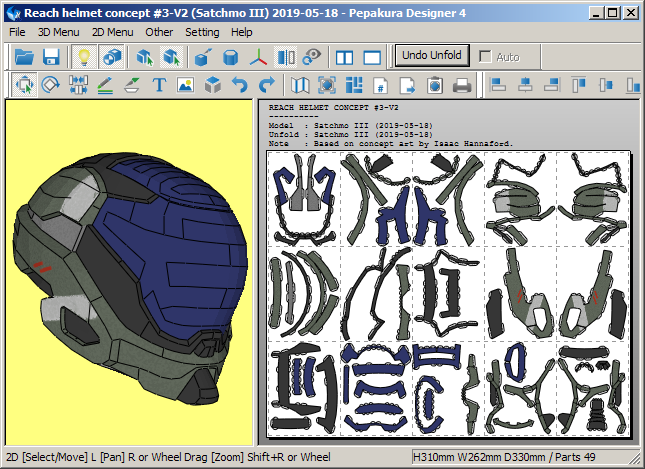Image resolution: width=645 pixels, height=469 pixels.
Task: Click the Pepakura app icon in title bar
Action: point(14,13)
